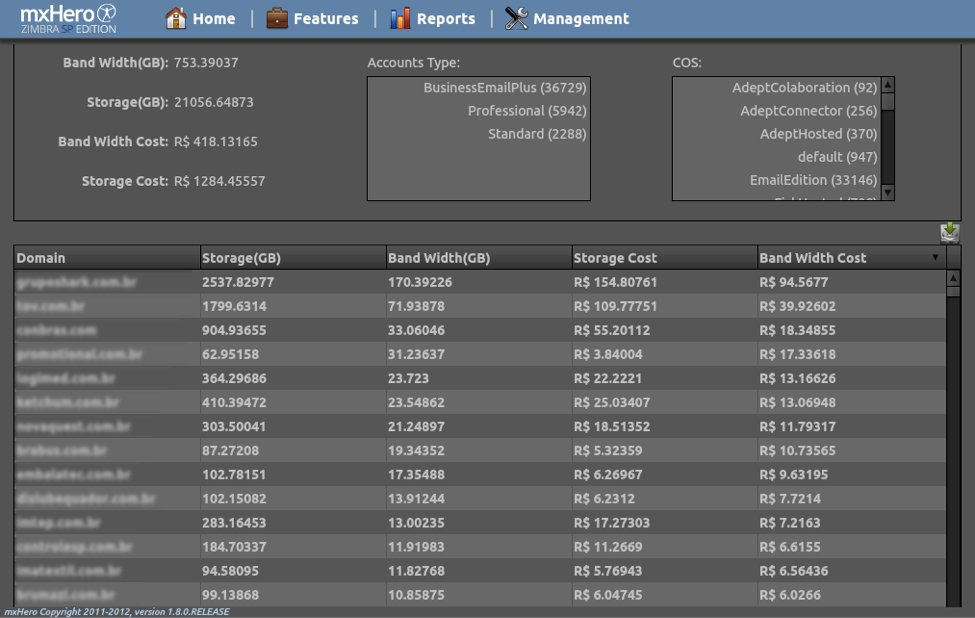Select AdeptHosted in the COS list
This screenshot has width=975, height=618.
point(818,134)
